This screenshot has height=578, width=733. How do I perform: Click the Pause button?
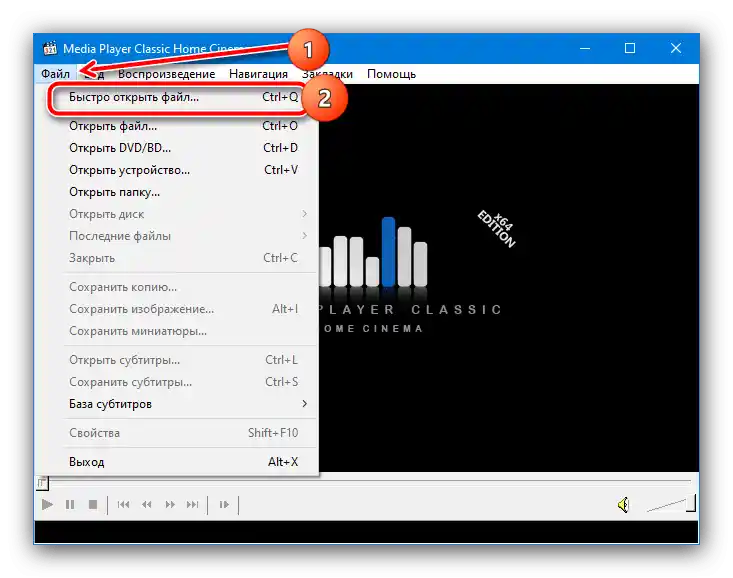pyautogui.click(x=70, y=505)
